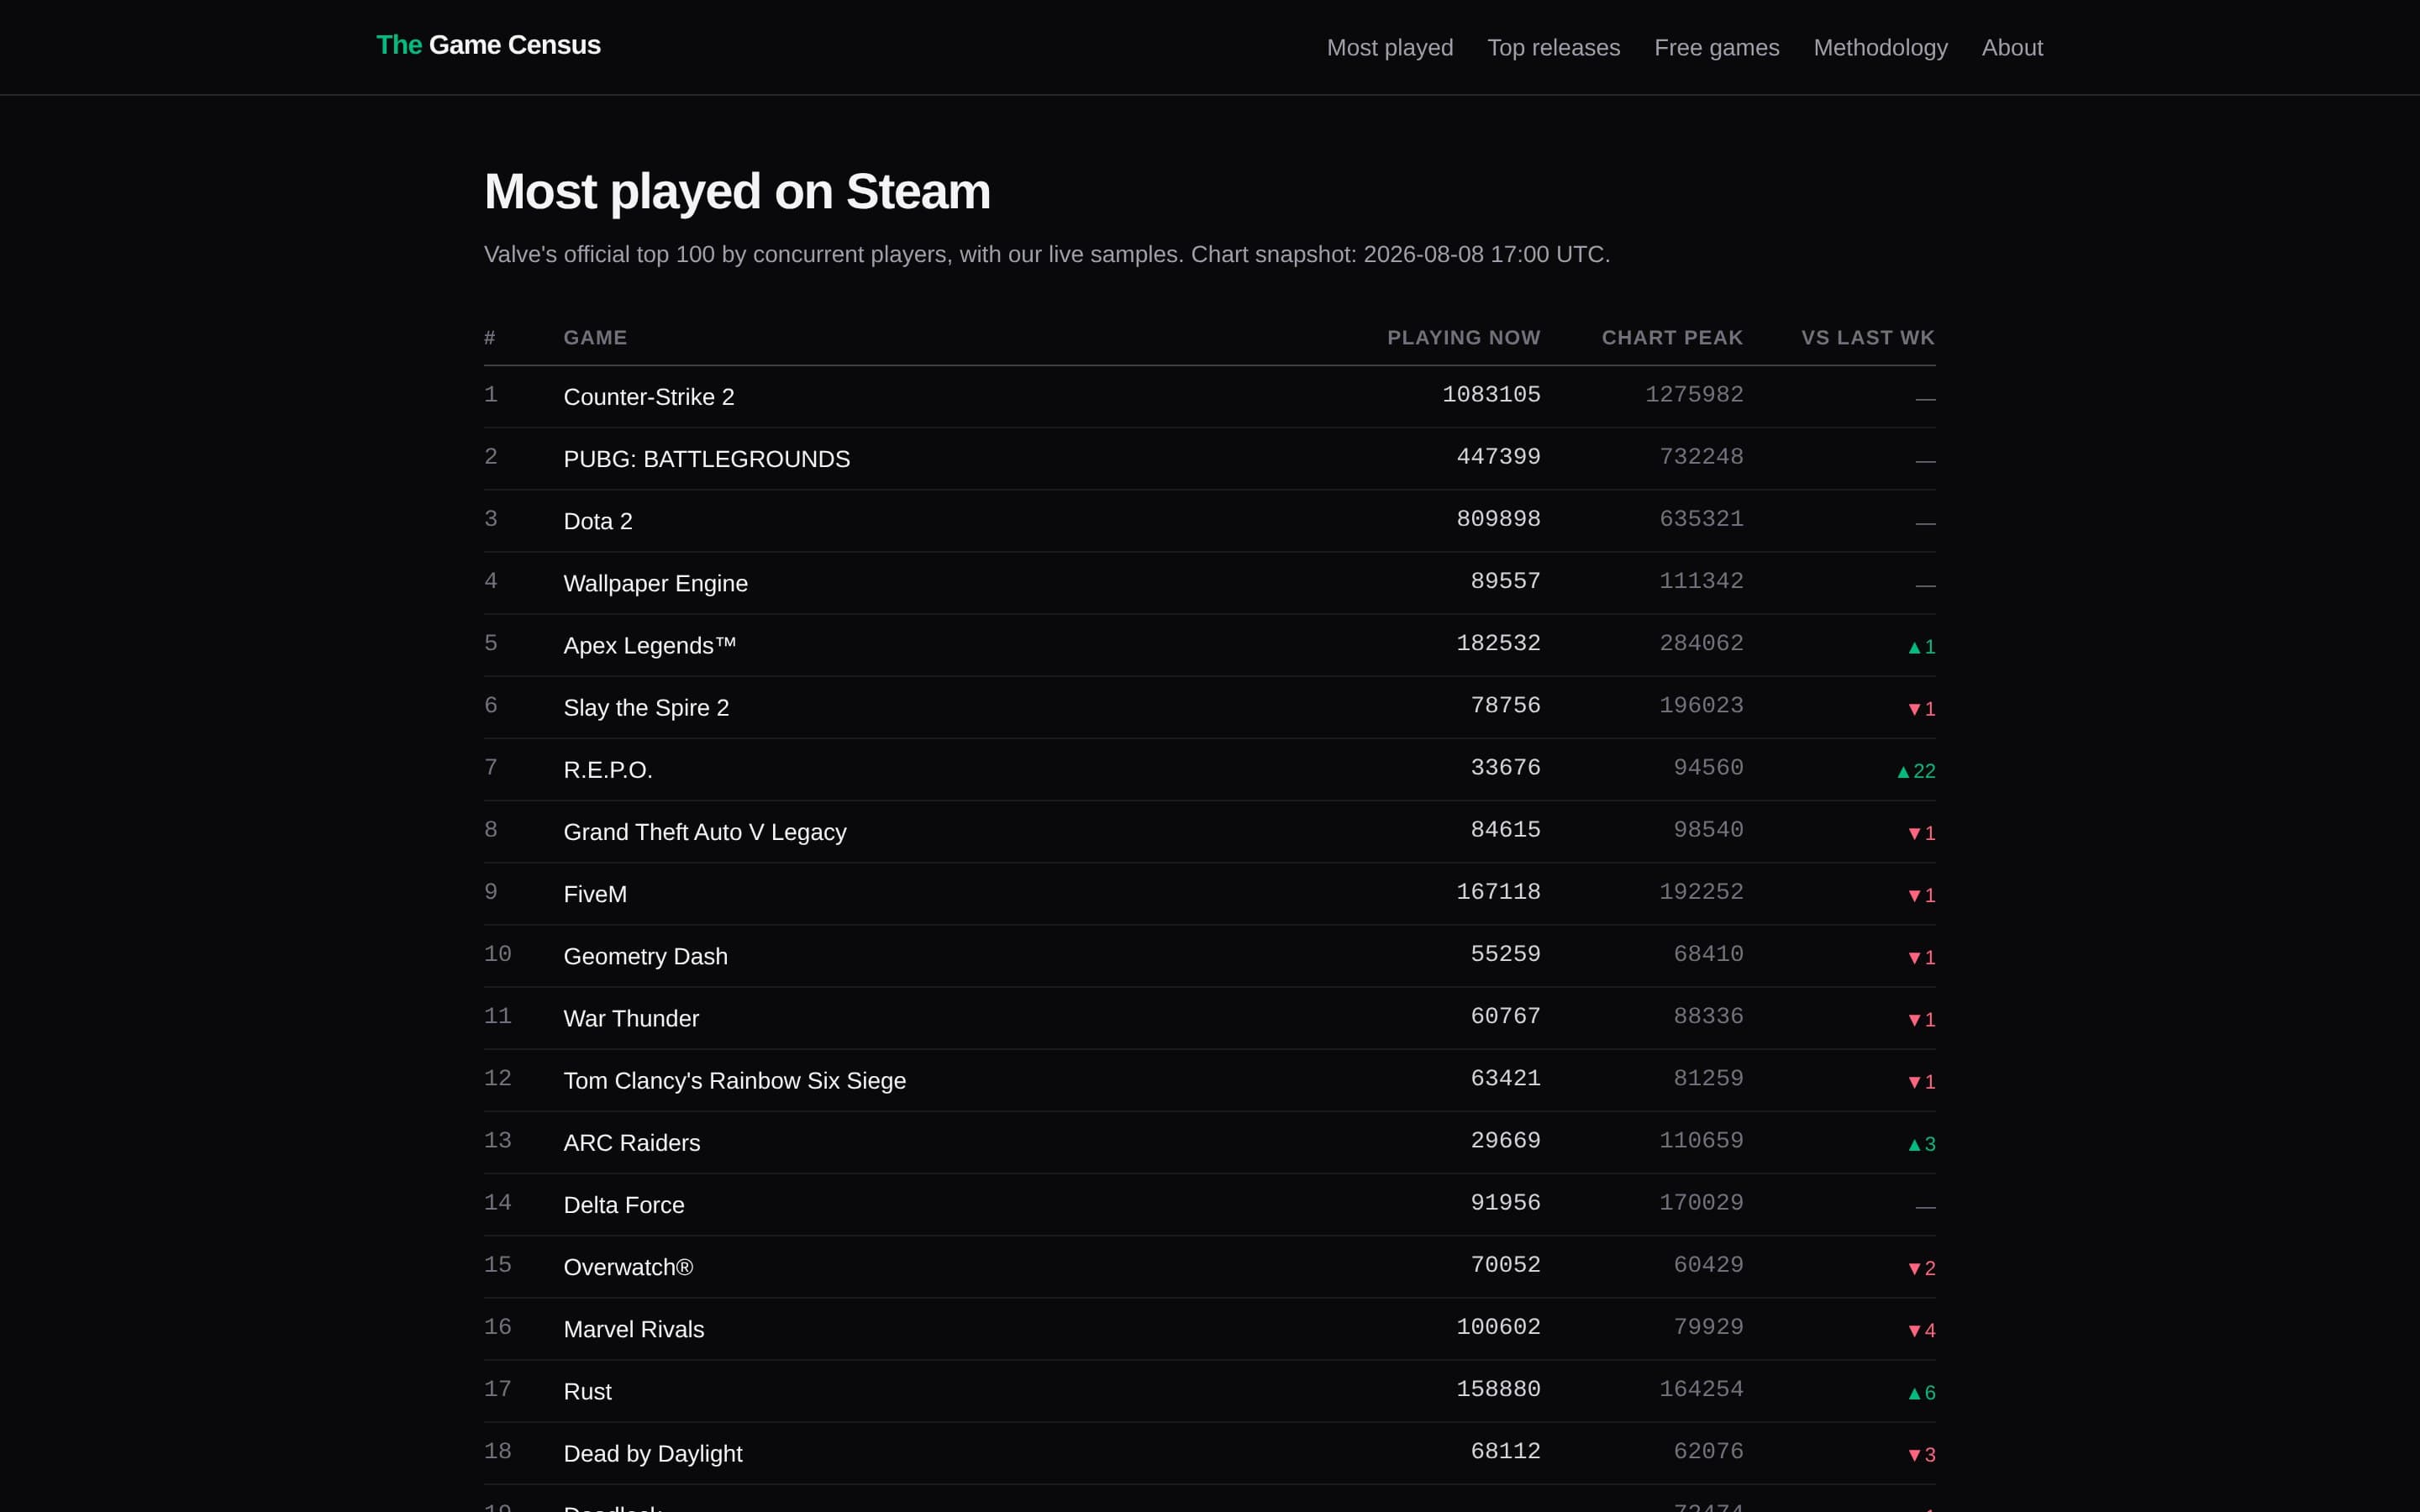Select the Overwatch® game name
Screen dimensions: 2420x1512
[x=628, y=1267]
